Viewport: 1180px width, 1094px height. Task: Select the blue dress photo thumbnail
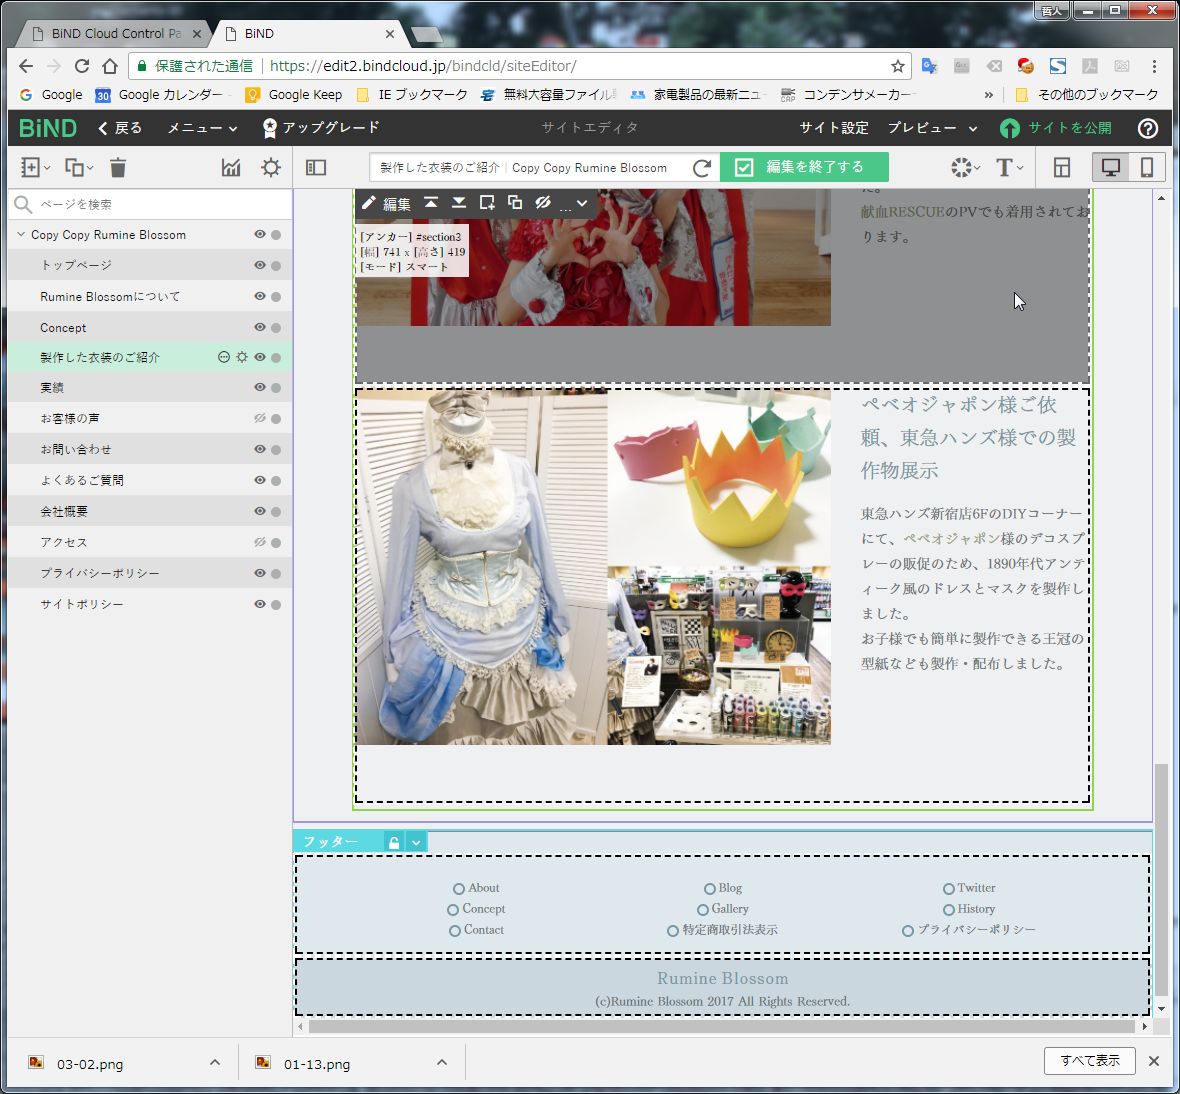pyautogui.click(x=482, y=567)
